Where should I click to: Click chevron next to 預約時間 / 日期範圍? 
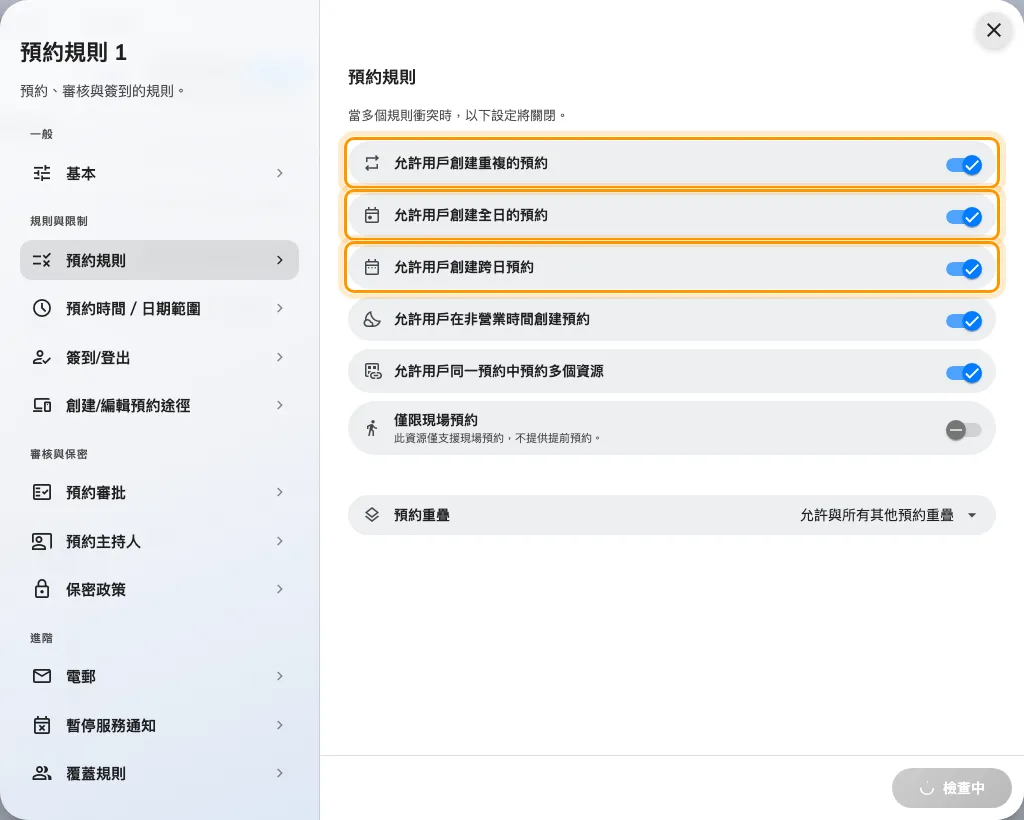(280, 308)
